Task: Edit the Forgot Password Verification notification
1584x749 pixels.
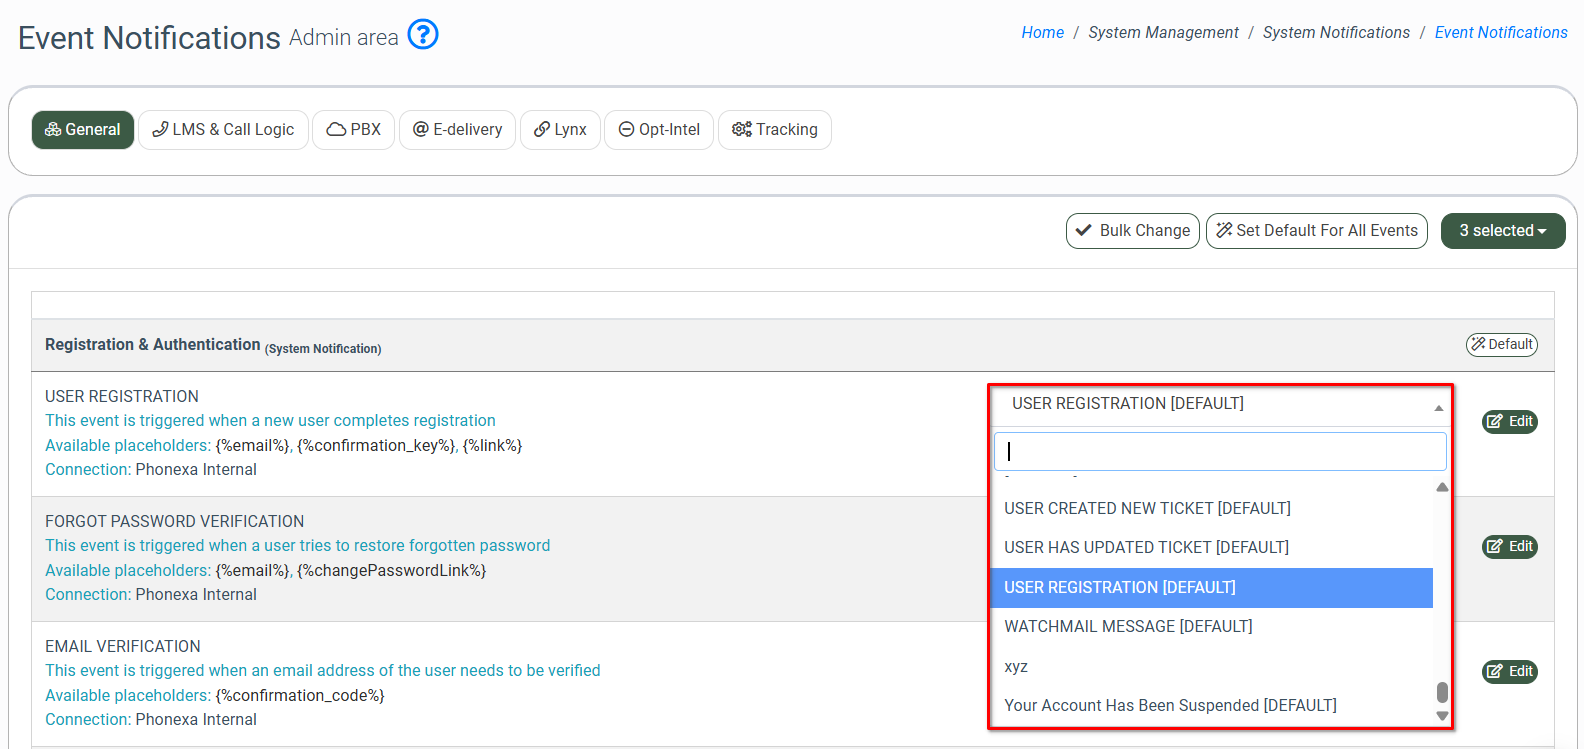Action: (x=1509, y=547)
